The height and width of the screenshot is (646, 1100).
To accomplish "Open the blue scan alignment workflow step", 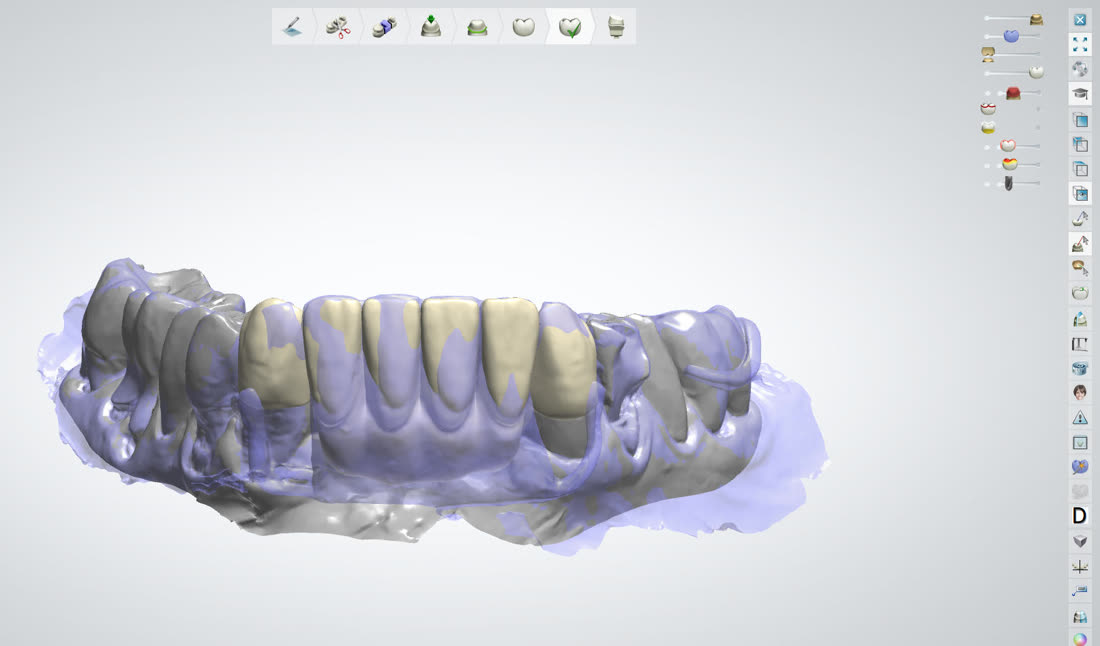I will pyautogui.click(x=384, y=27).
